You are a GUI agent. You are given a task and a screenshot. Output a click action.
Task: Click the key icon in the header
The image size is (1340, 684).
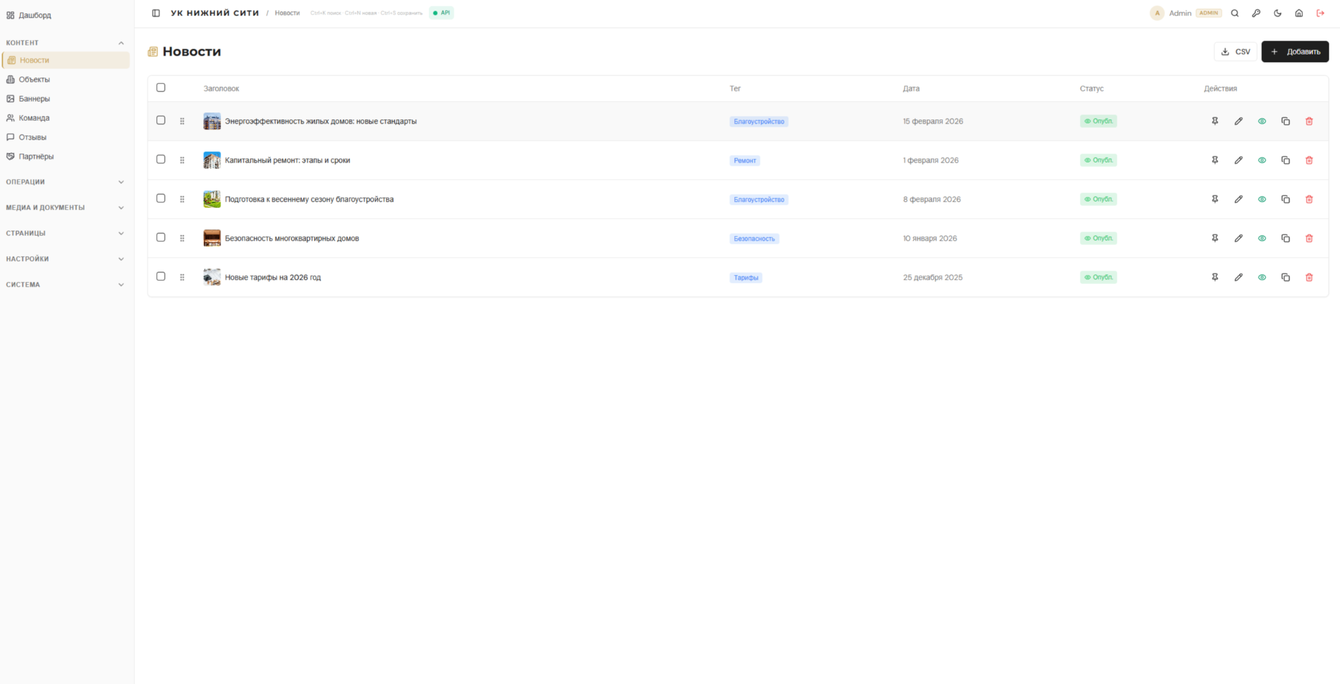tap(1256, 13)
